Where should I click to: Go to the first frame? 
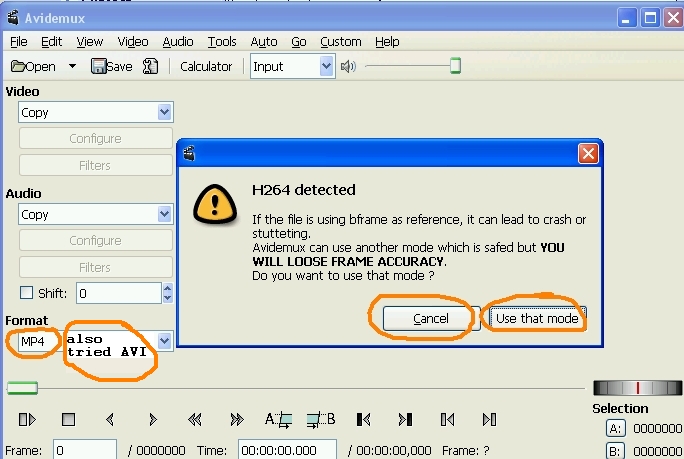447,420
